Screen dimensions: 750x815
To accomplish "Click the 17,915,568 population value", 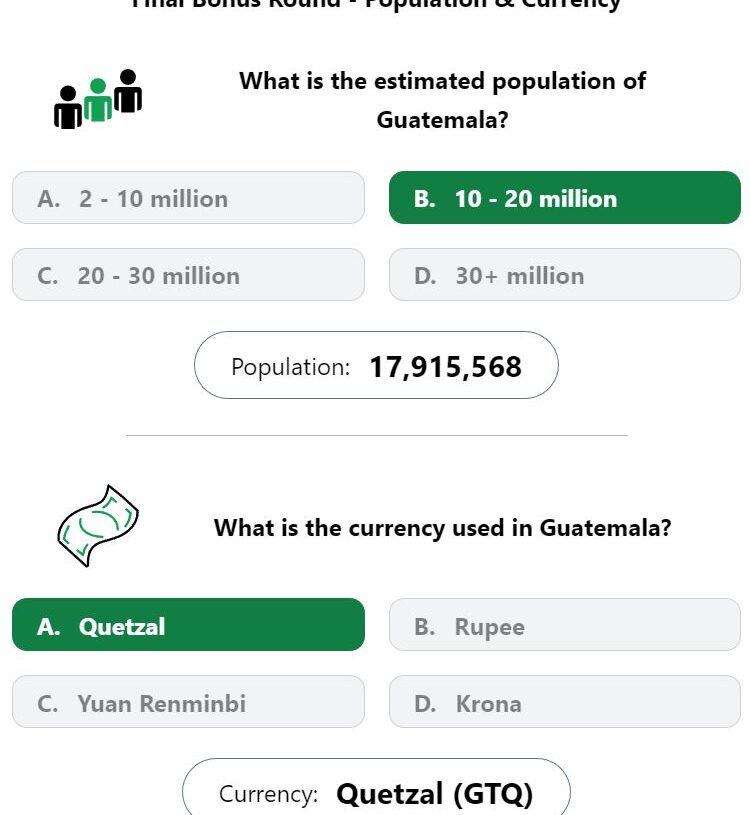I will tap(445, 367).
